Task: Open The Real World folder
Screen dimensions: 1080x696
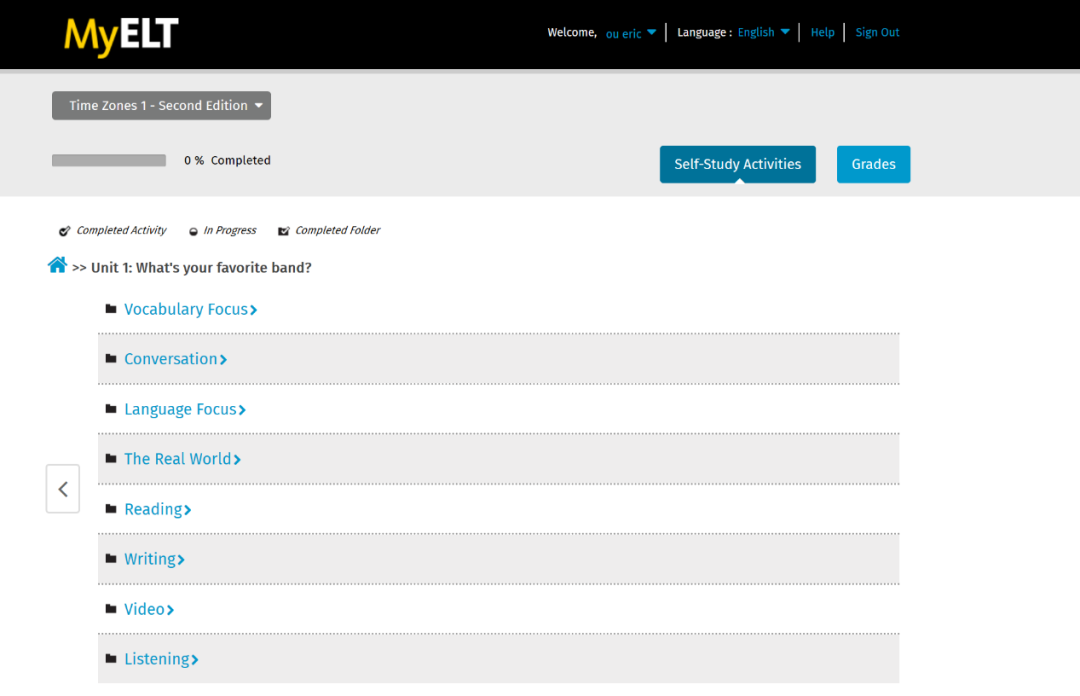Action: point(183,459)
